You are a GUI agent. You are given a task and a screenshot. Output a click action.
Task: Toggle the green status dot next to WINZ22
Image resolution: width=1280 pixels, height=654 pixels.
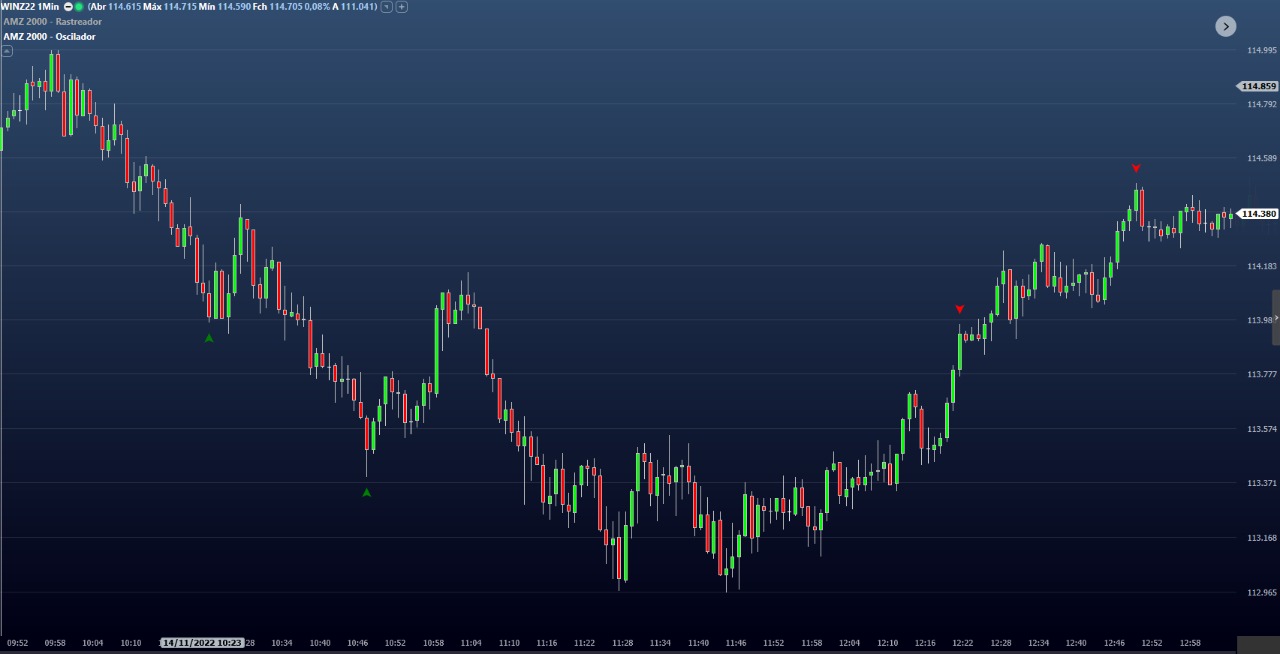[79, 6]
